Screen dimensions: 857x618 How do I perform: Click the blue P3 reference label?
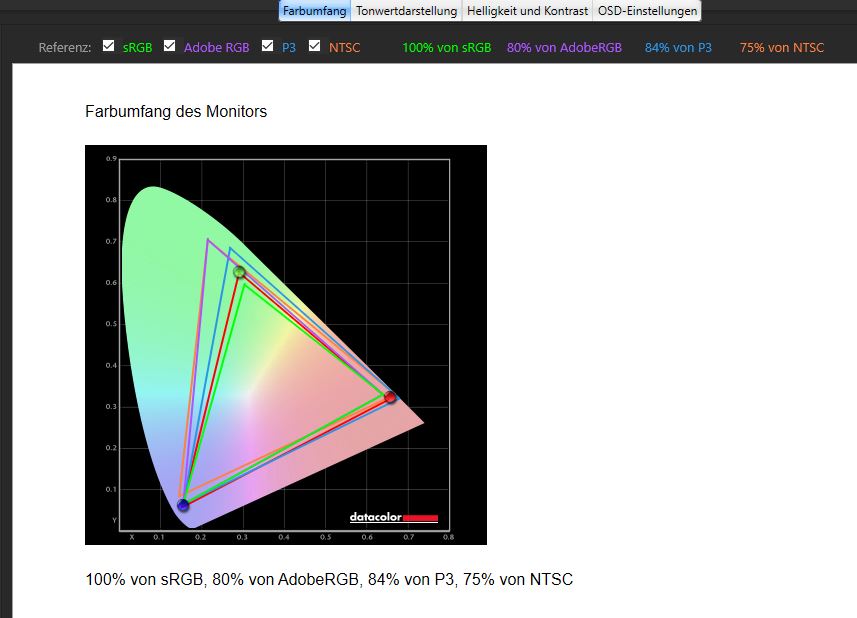[289, 48]
